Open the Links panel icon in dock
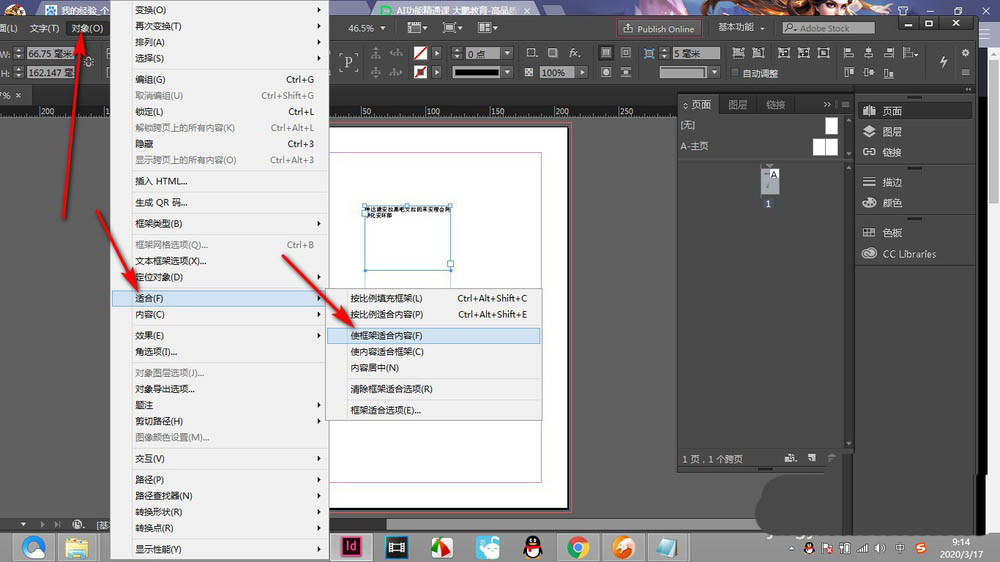Image resolution: width=1000 pixels, height=562 pixels. [x=869, y=152]
